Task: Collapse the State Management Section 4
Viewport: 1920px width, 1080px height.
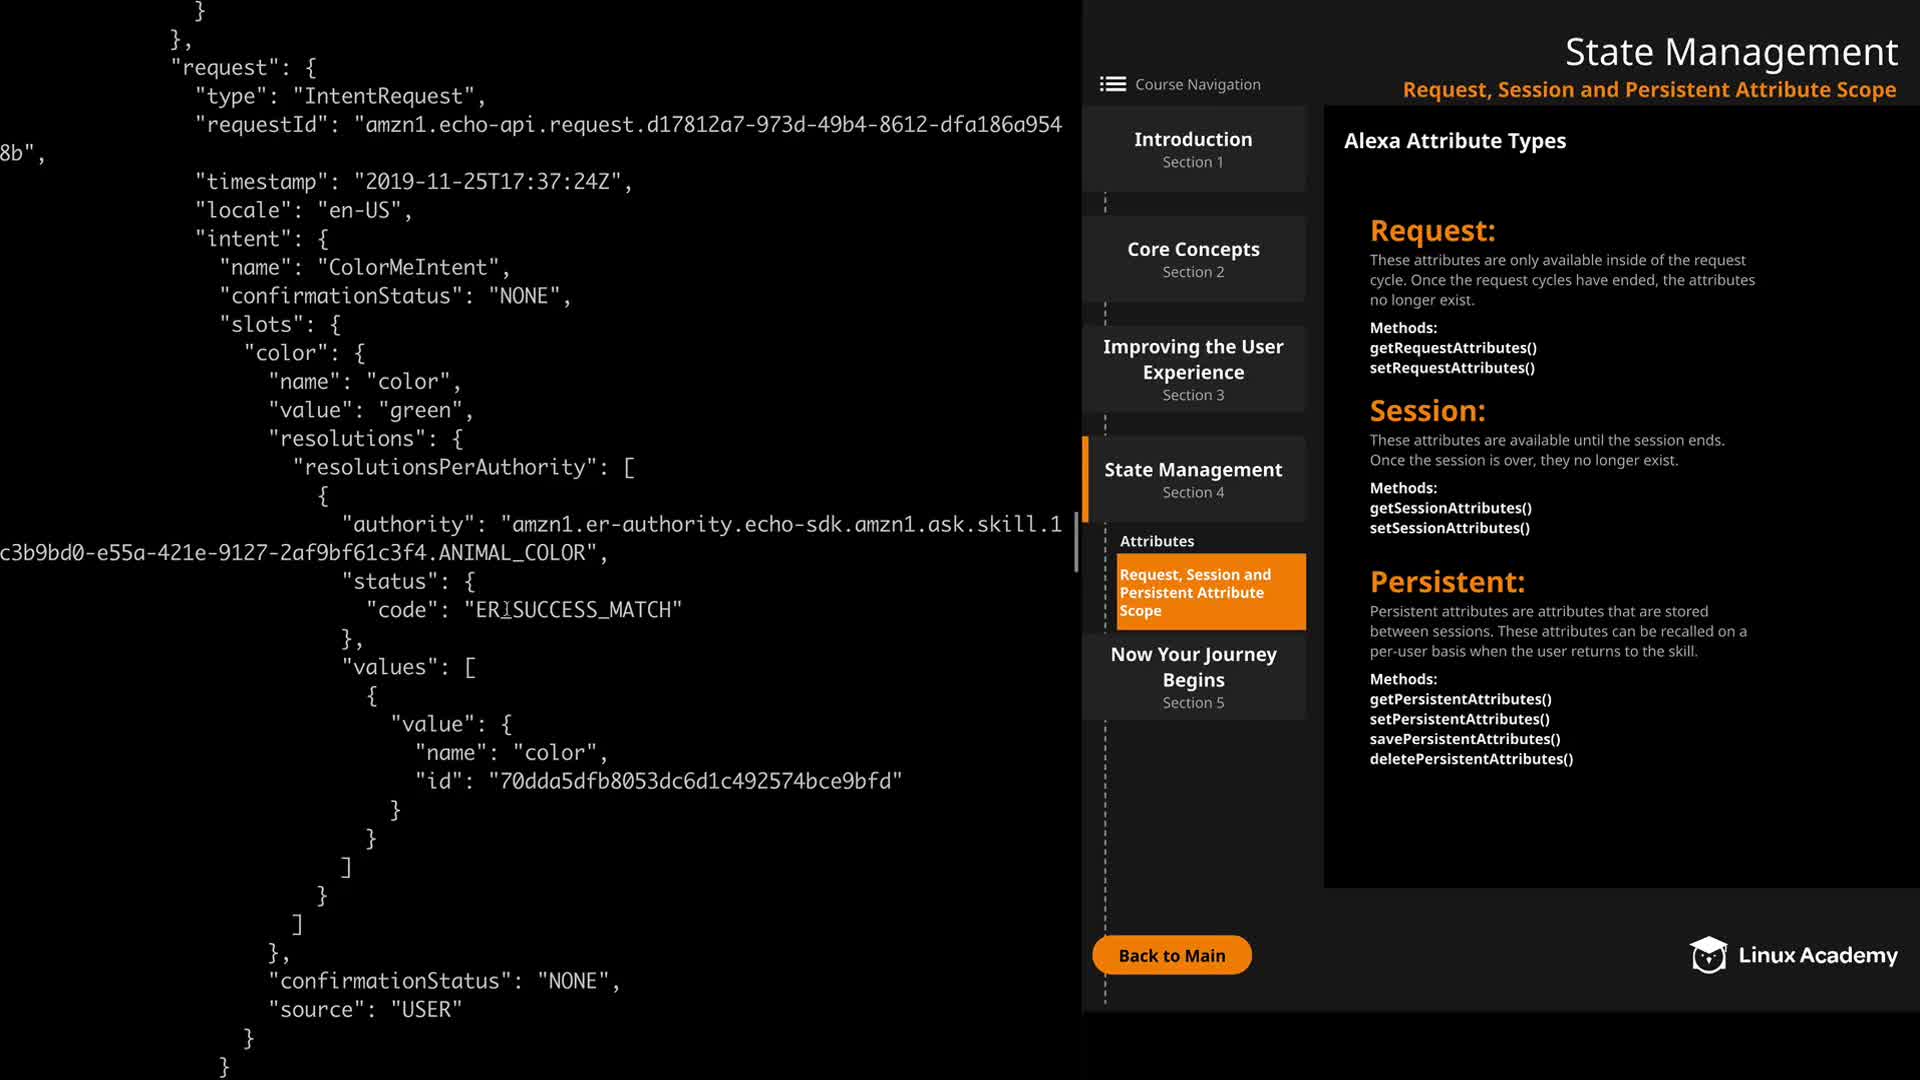Action: pyautogui.click(x=1193, y=479)
